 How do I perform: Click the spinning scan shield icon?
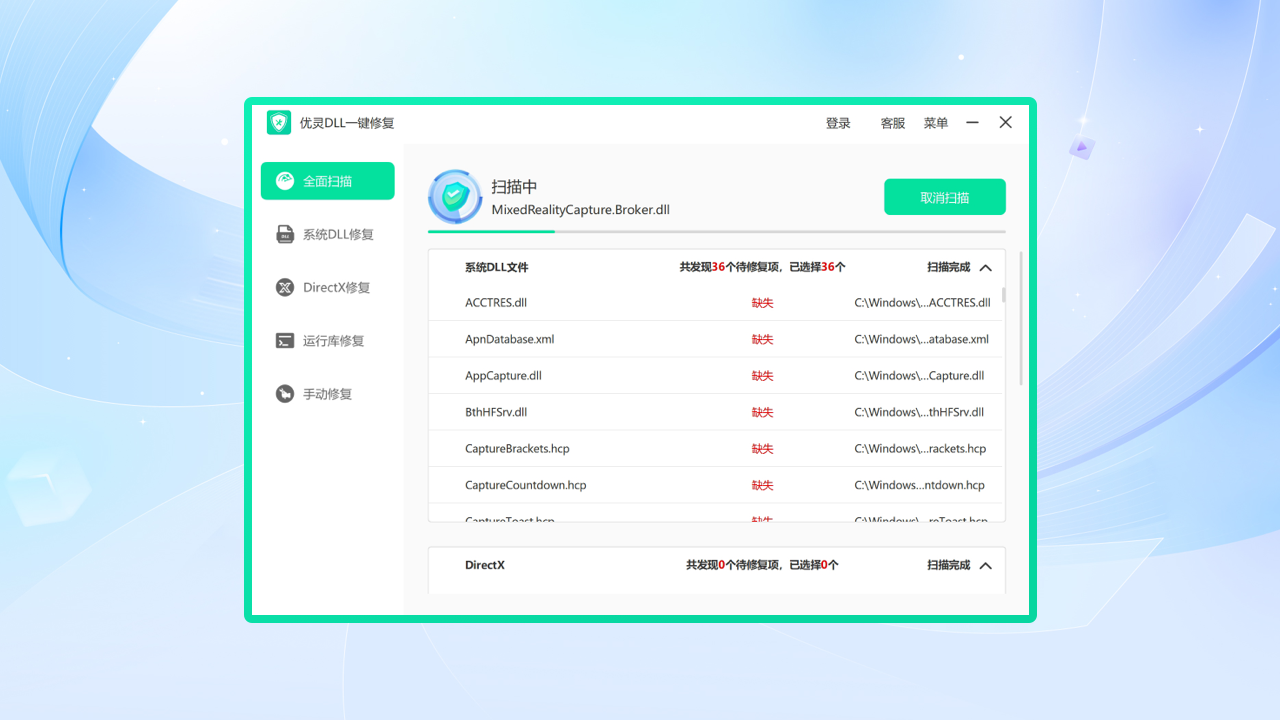(455, 197)
